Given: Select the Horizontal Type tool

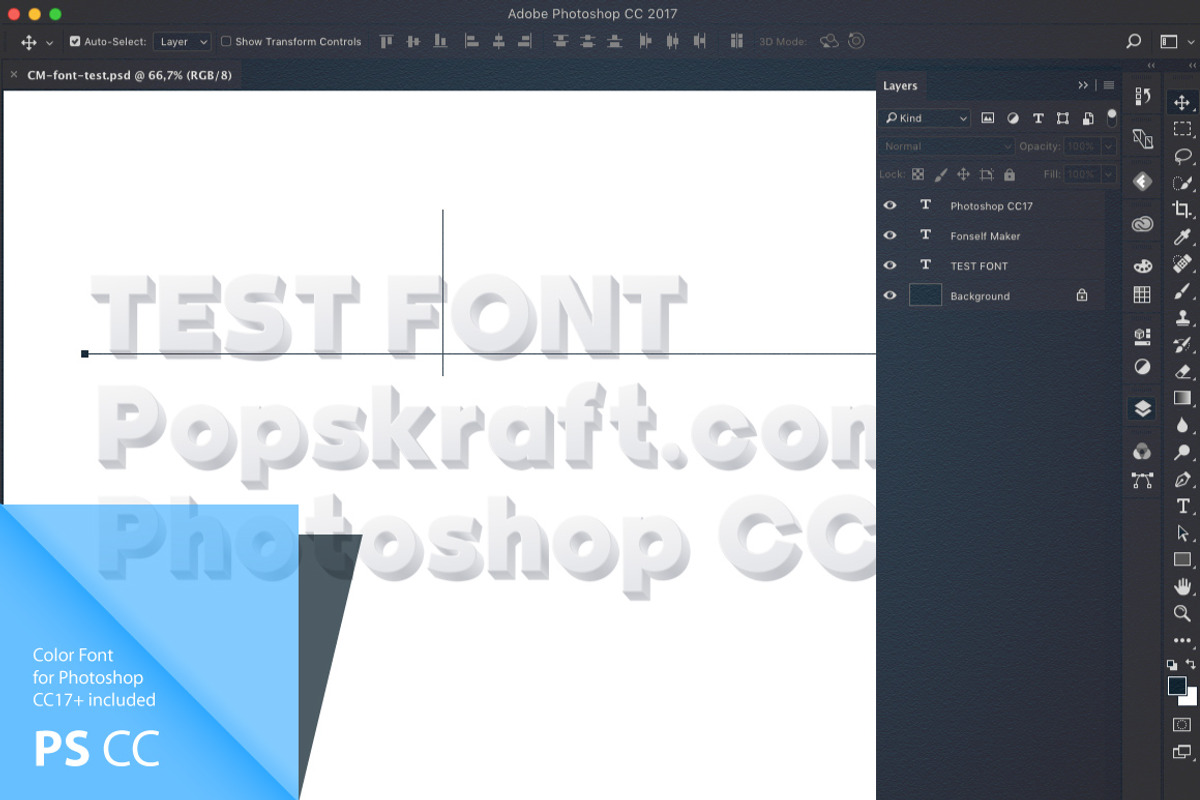Looking at the screenshot, I should point(1182,506).
